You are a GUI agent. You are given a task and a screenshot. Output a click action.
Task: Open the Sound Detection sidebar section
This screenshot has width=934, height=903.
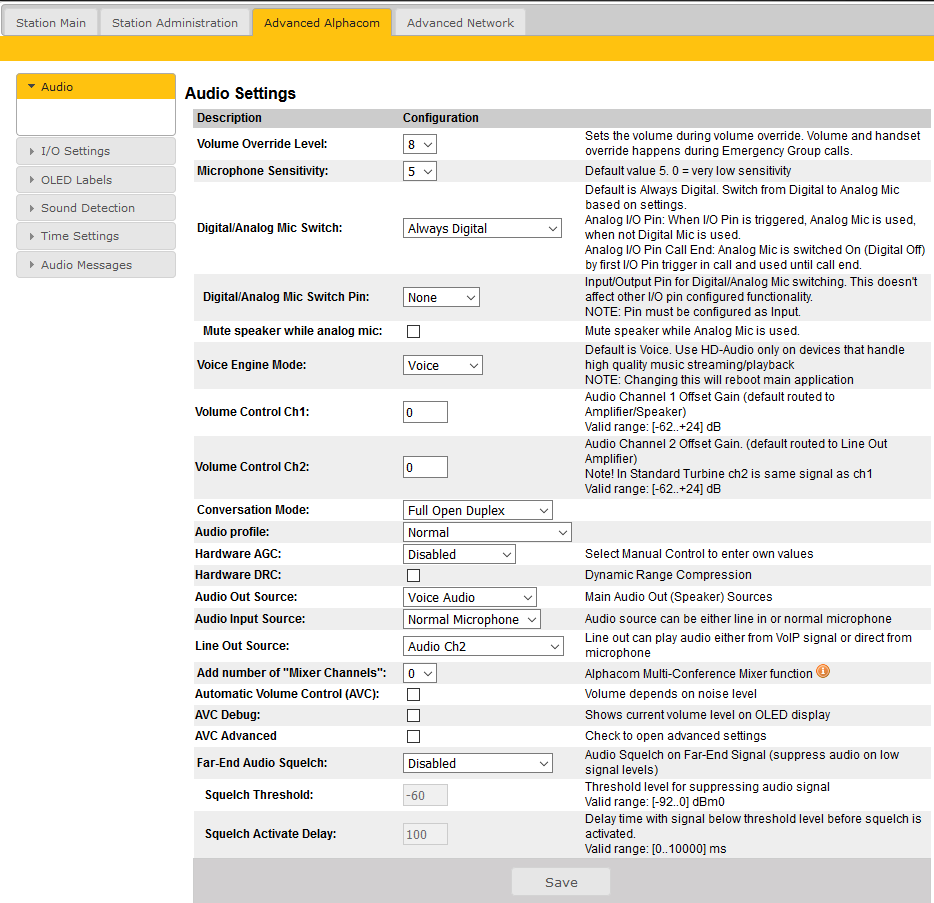[x=96, y=208]
